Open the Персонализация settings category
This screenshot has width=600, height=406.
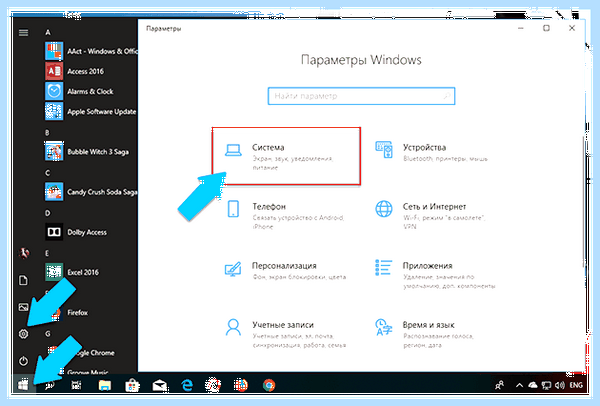(285, 271)
